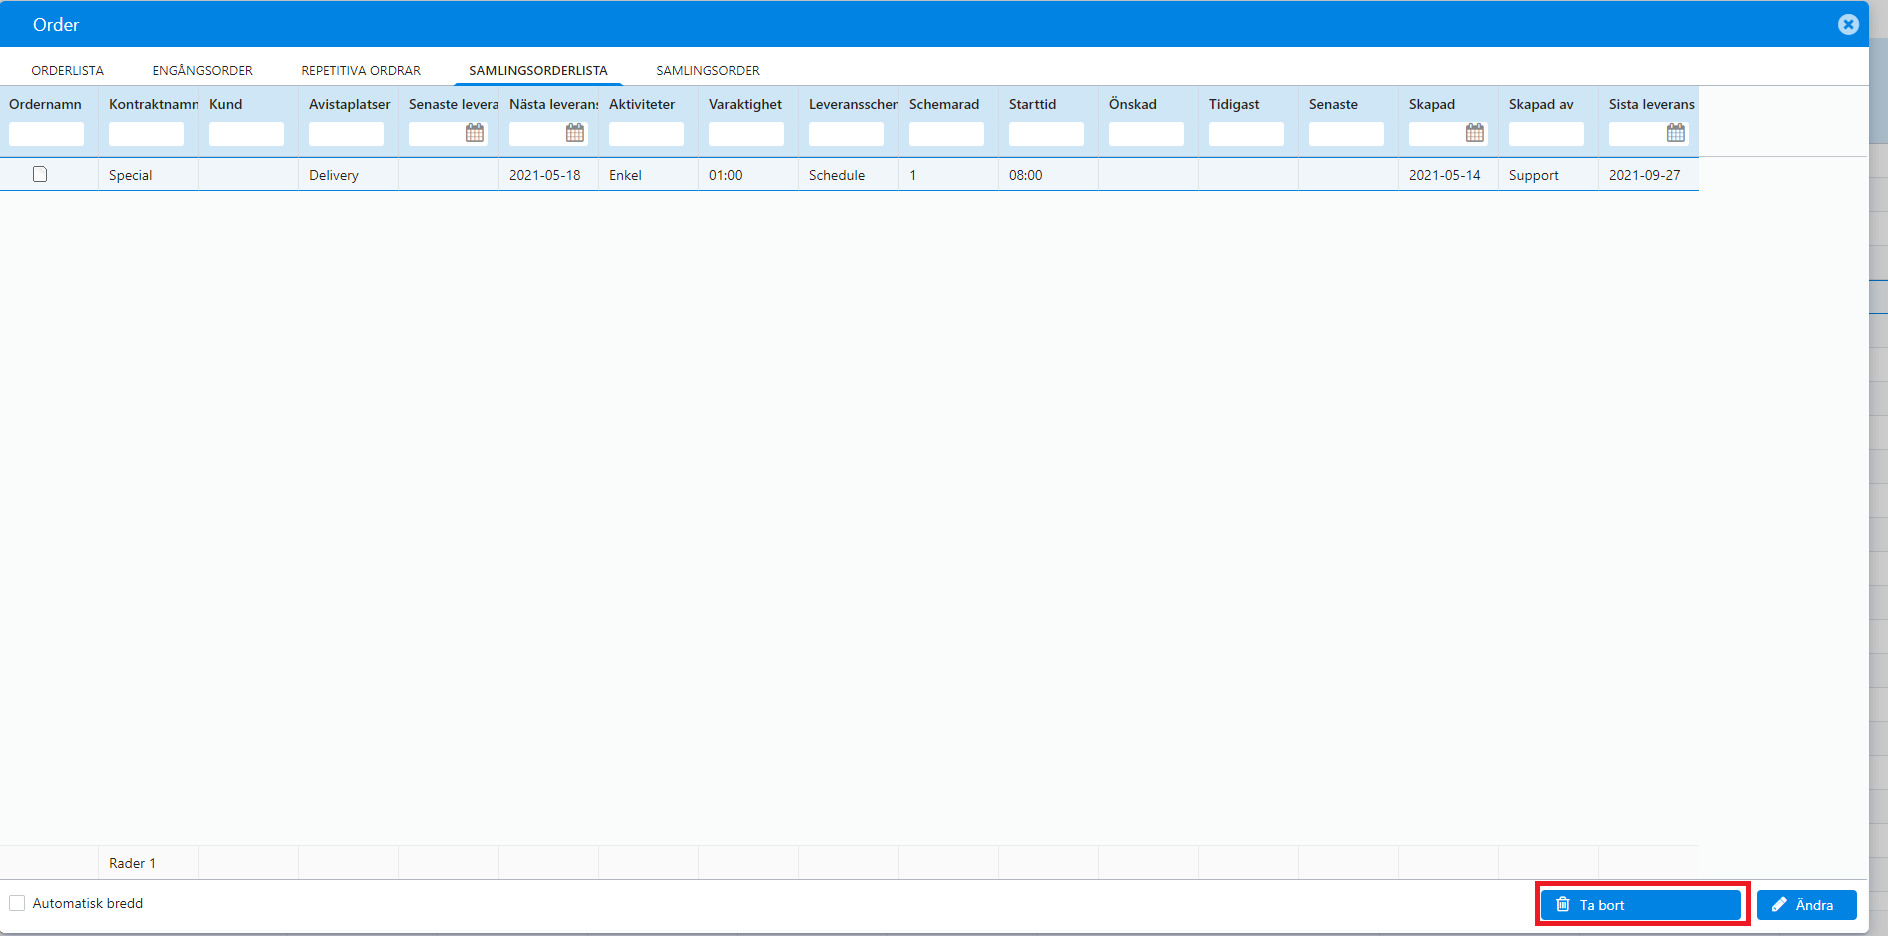
Task: Open calendar picker in Senaste leverans filter
Action: (x=475, y=133)
